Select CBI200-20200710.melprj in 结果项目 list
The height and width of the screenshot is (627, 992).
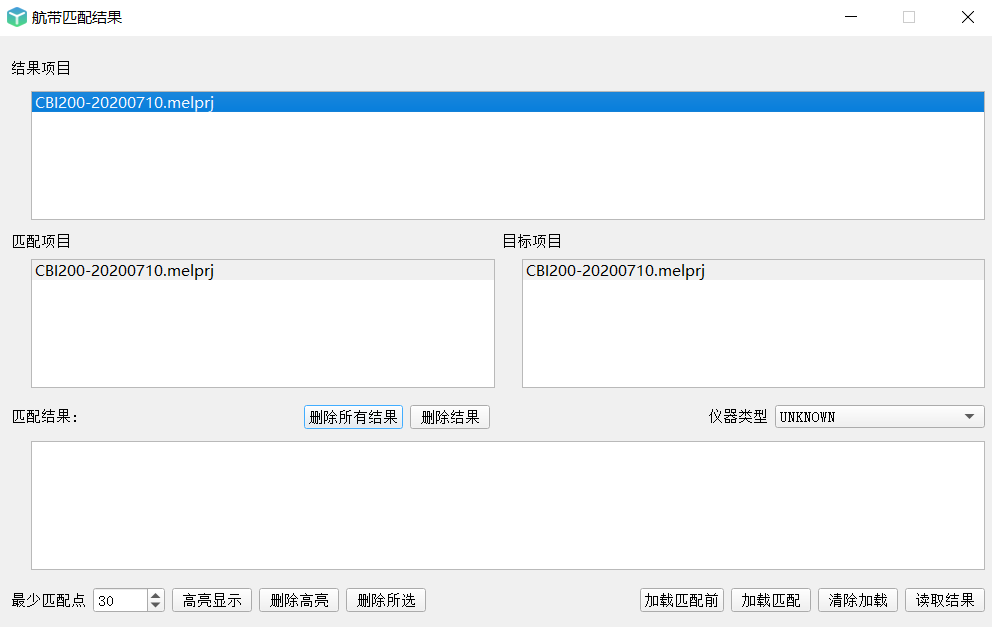(x=507, y=102)
